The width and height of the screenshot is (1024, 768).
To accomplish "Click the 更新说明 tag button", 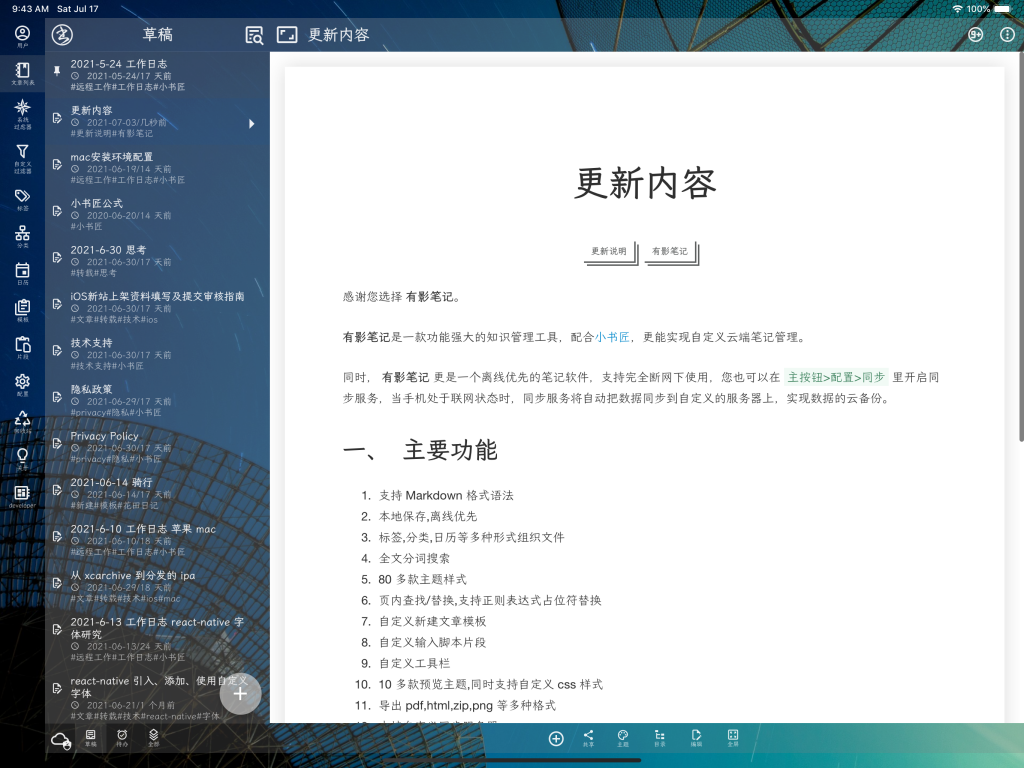I will (610, 251).
